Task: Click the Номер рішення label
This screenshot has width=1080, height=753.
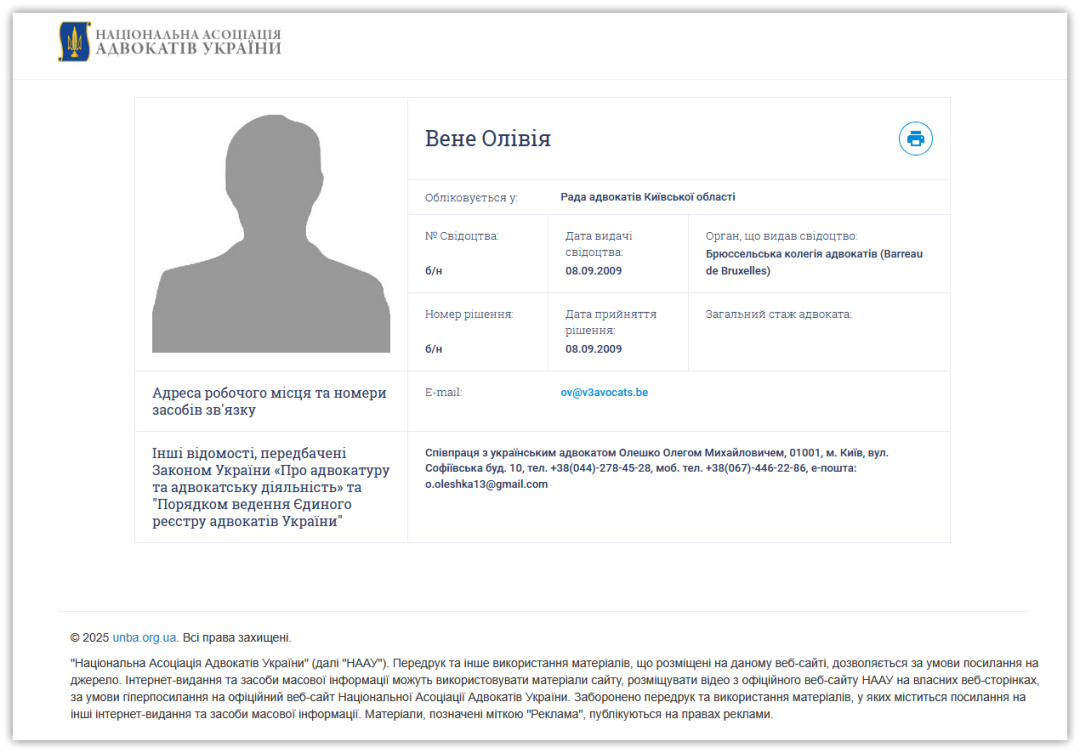Action: pyautogui.click(x=469, y=314)
